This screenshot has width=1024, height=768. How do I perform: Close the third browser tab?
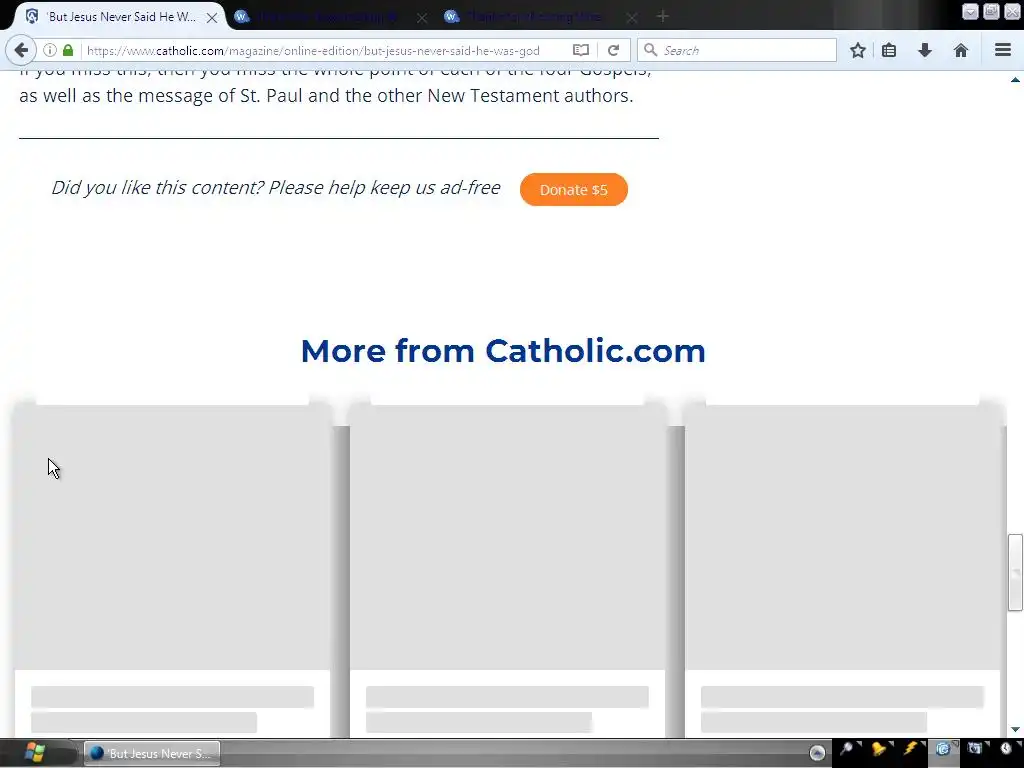(632, 18)
